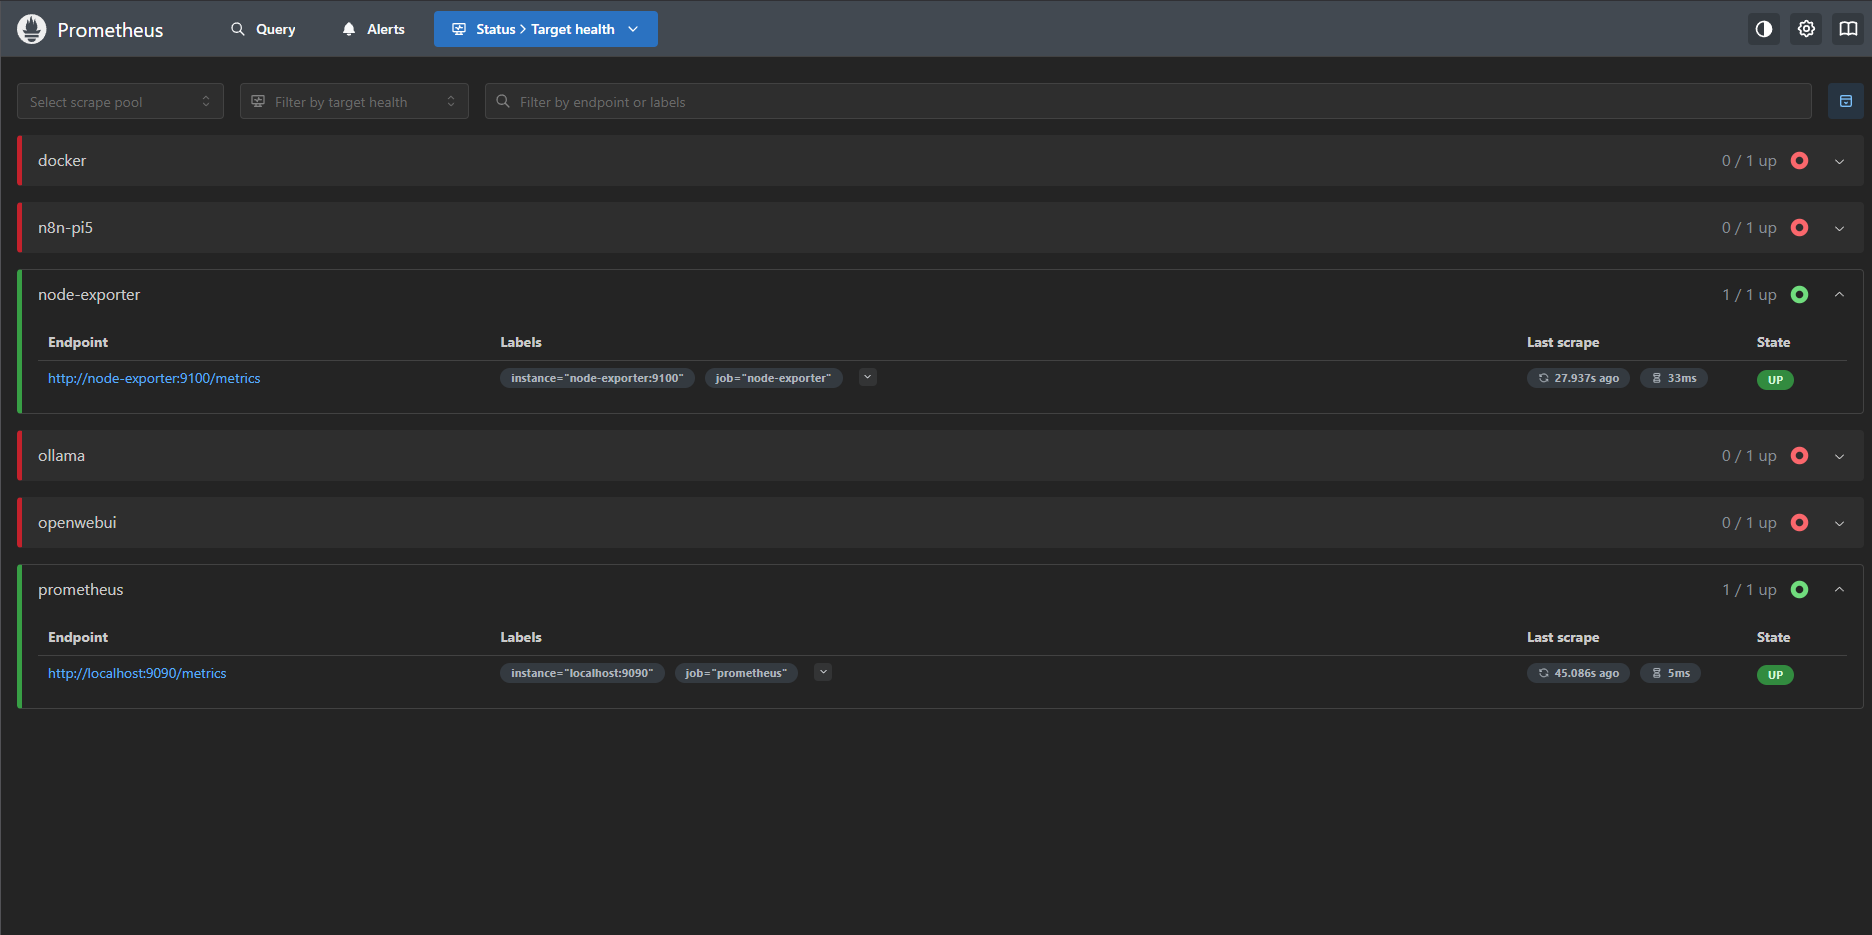
Task: Click the Last scrape header in node-exporter table
Action: [x=1563, y=342]
